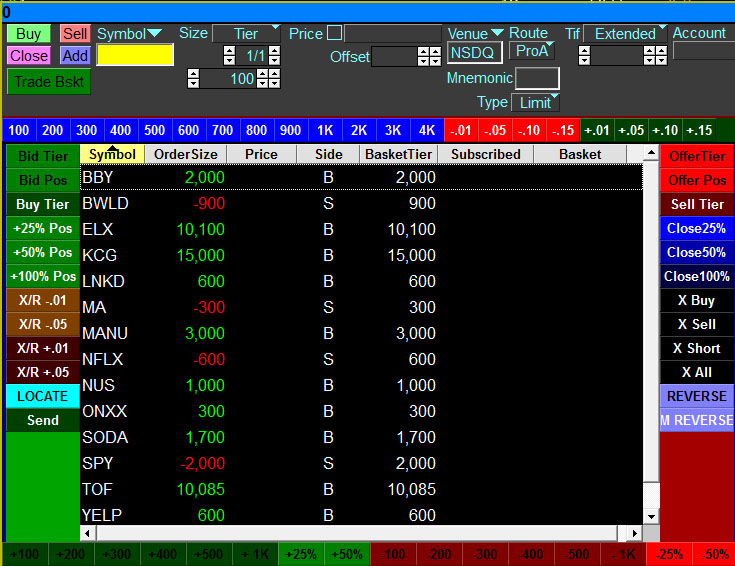Click the REVERSE button
This screenshot has width=735, height=566.
697,396
